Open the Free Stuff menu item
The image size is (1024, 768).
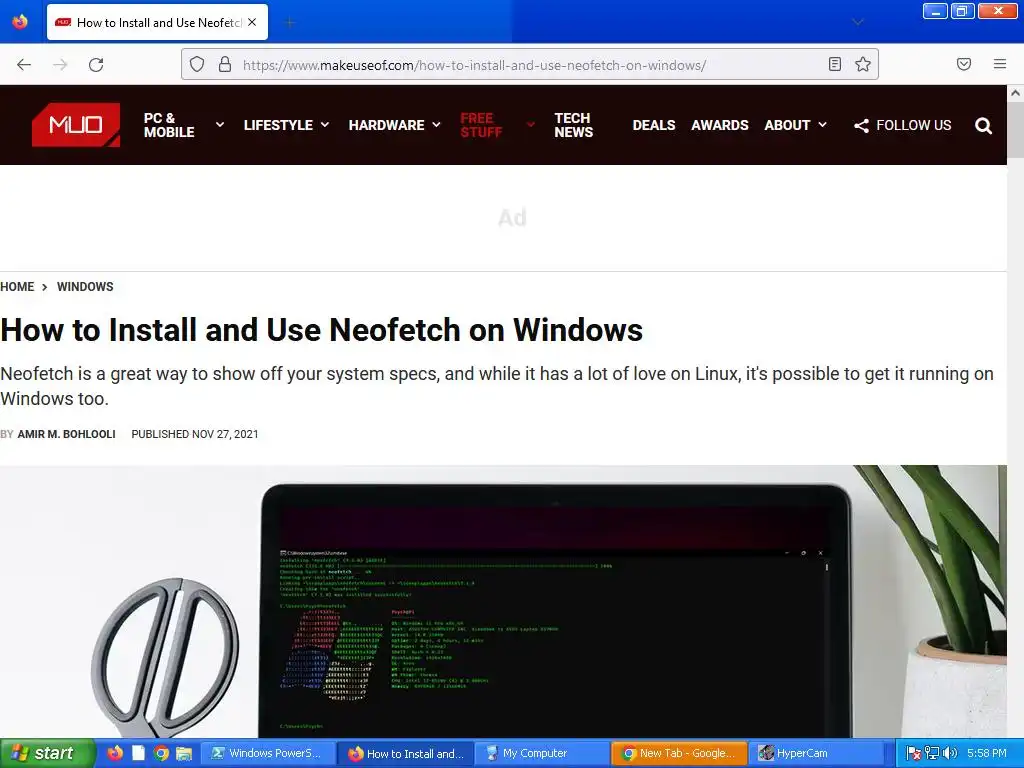tap(481, 125)
